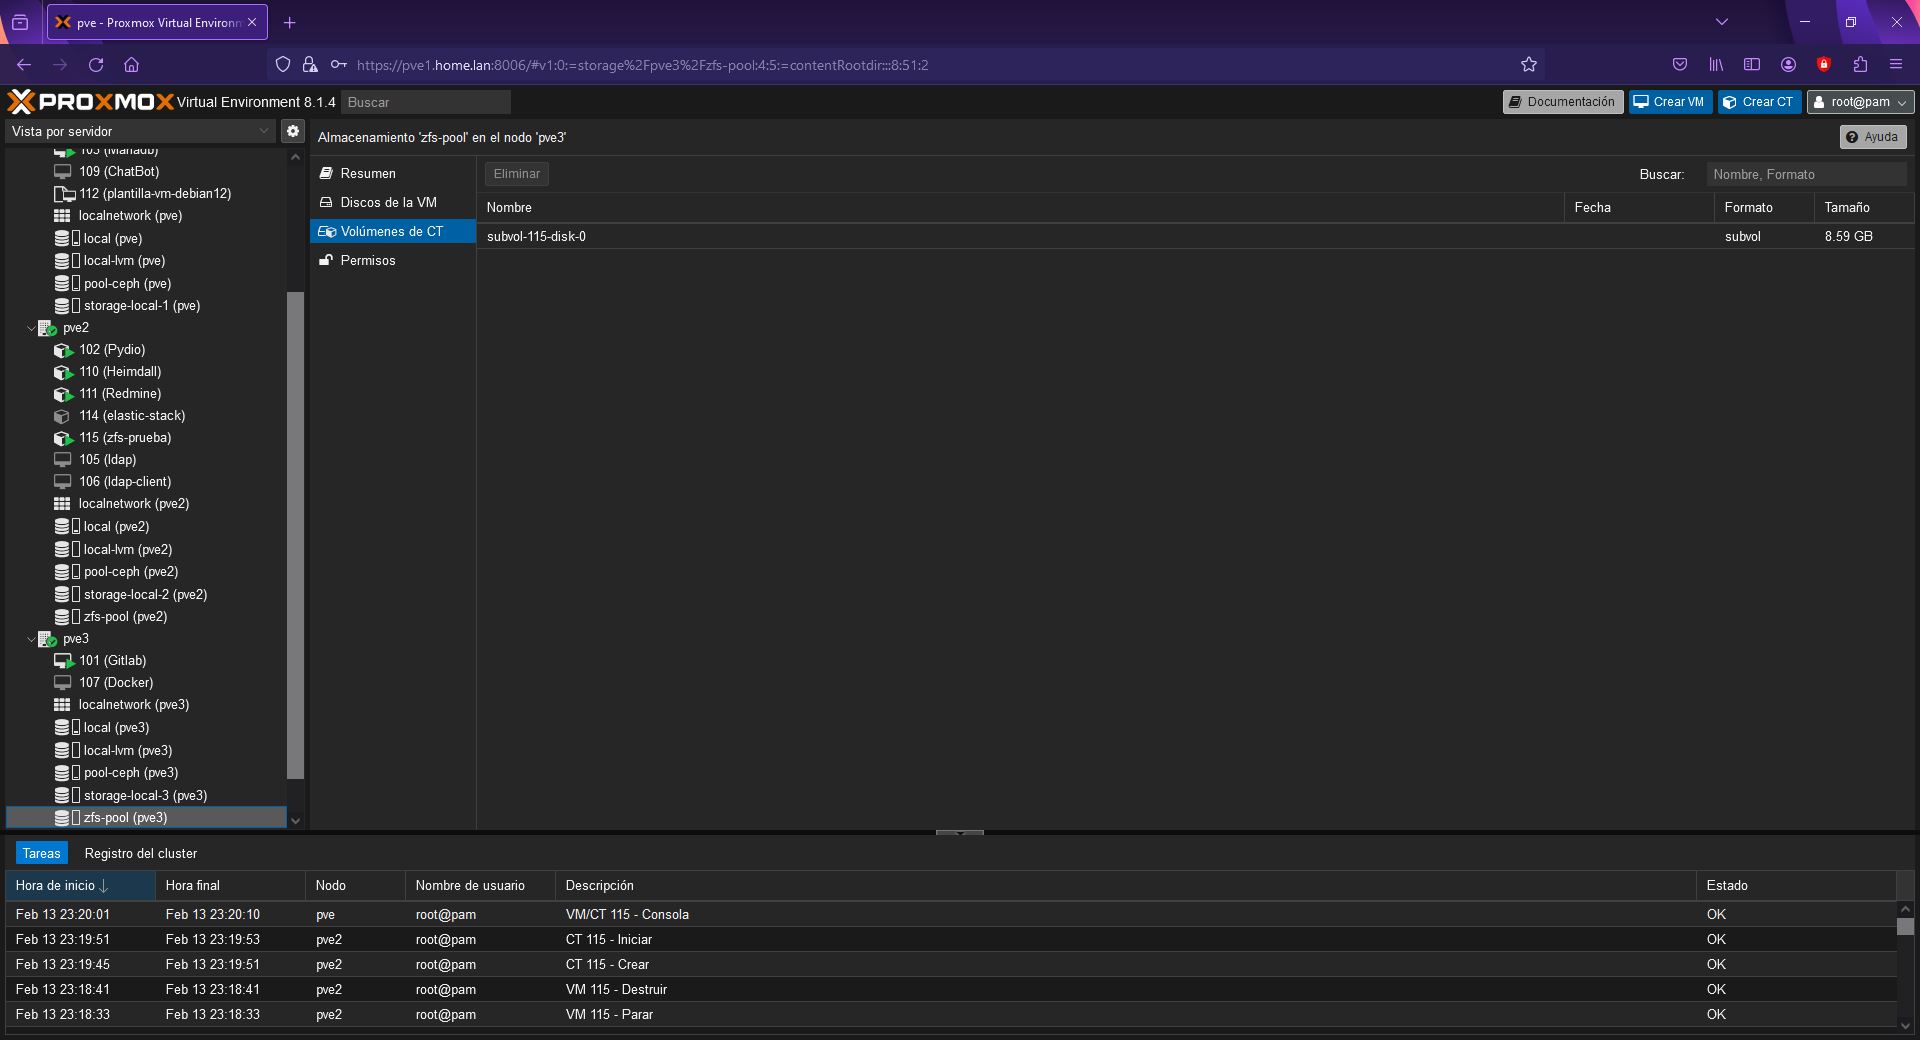Open the VM/CT 115 - Consola task
The width and height of the screenshot is (1920, 1040).
point(951,915)
